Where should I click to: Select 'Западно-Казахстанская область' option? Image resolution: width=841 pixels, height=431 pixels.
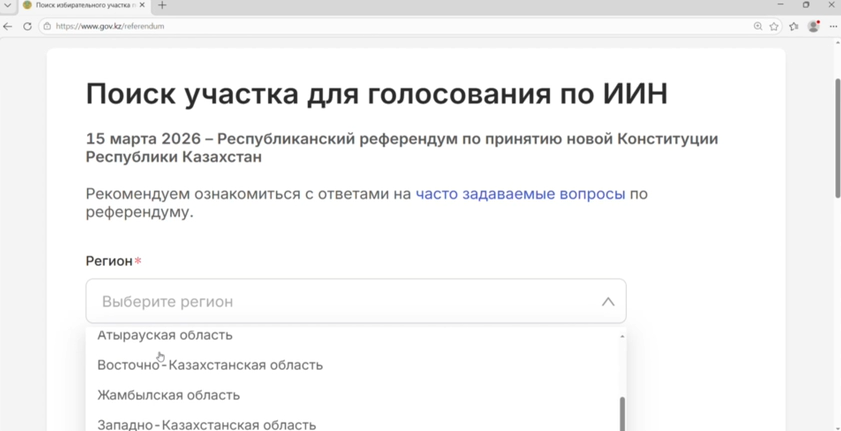[x=206, y=424]
